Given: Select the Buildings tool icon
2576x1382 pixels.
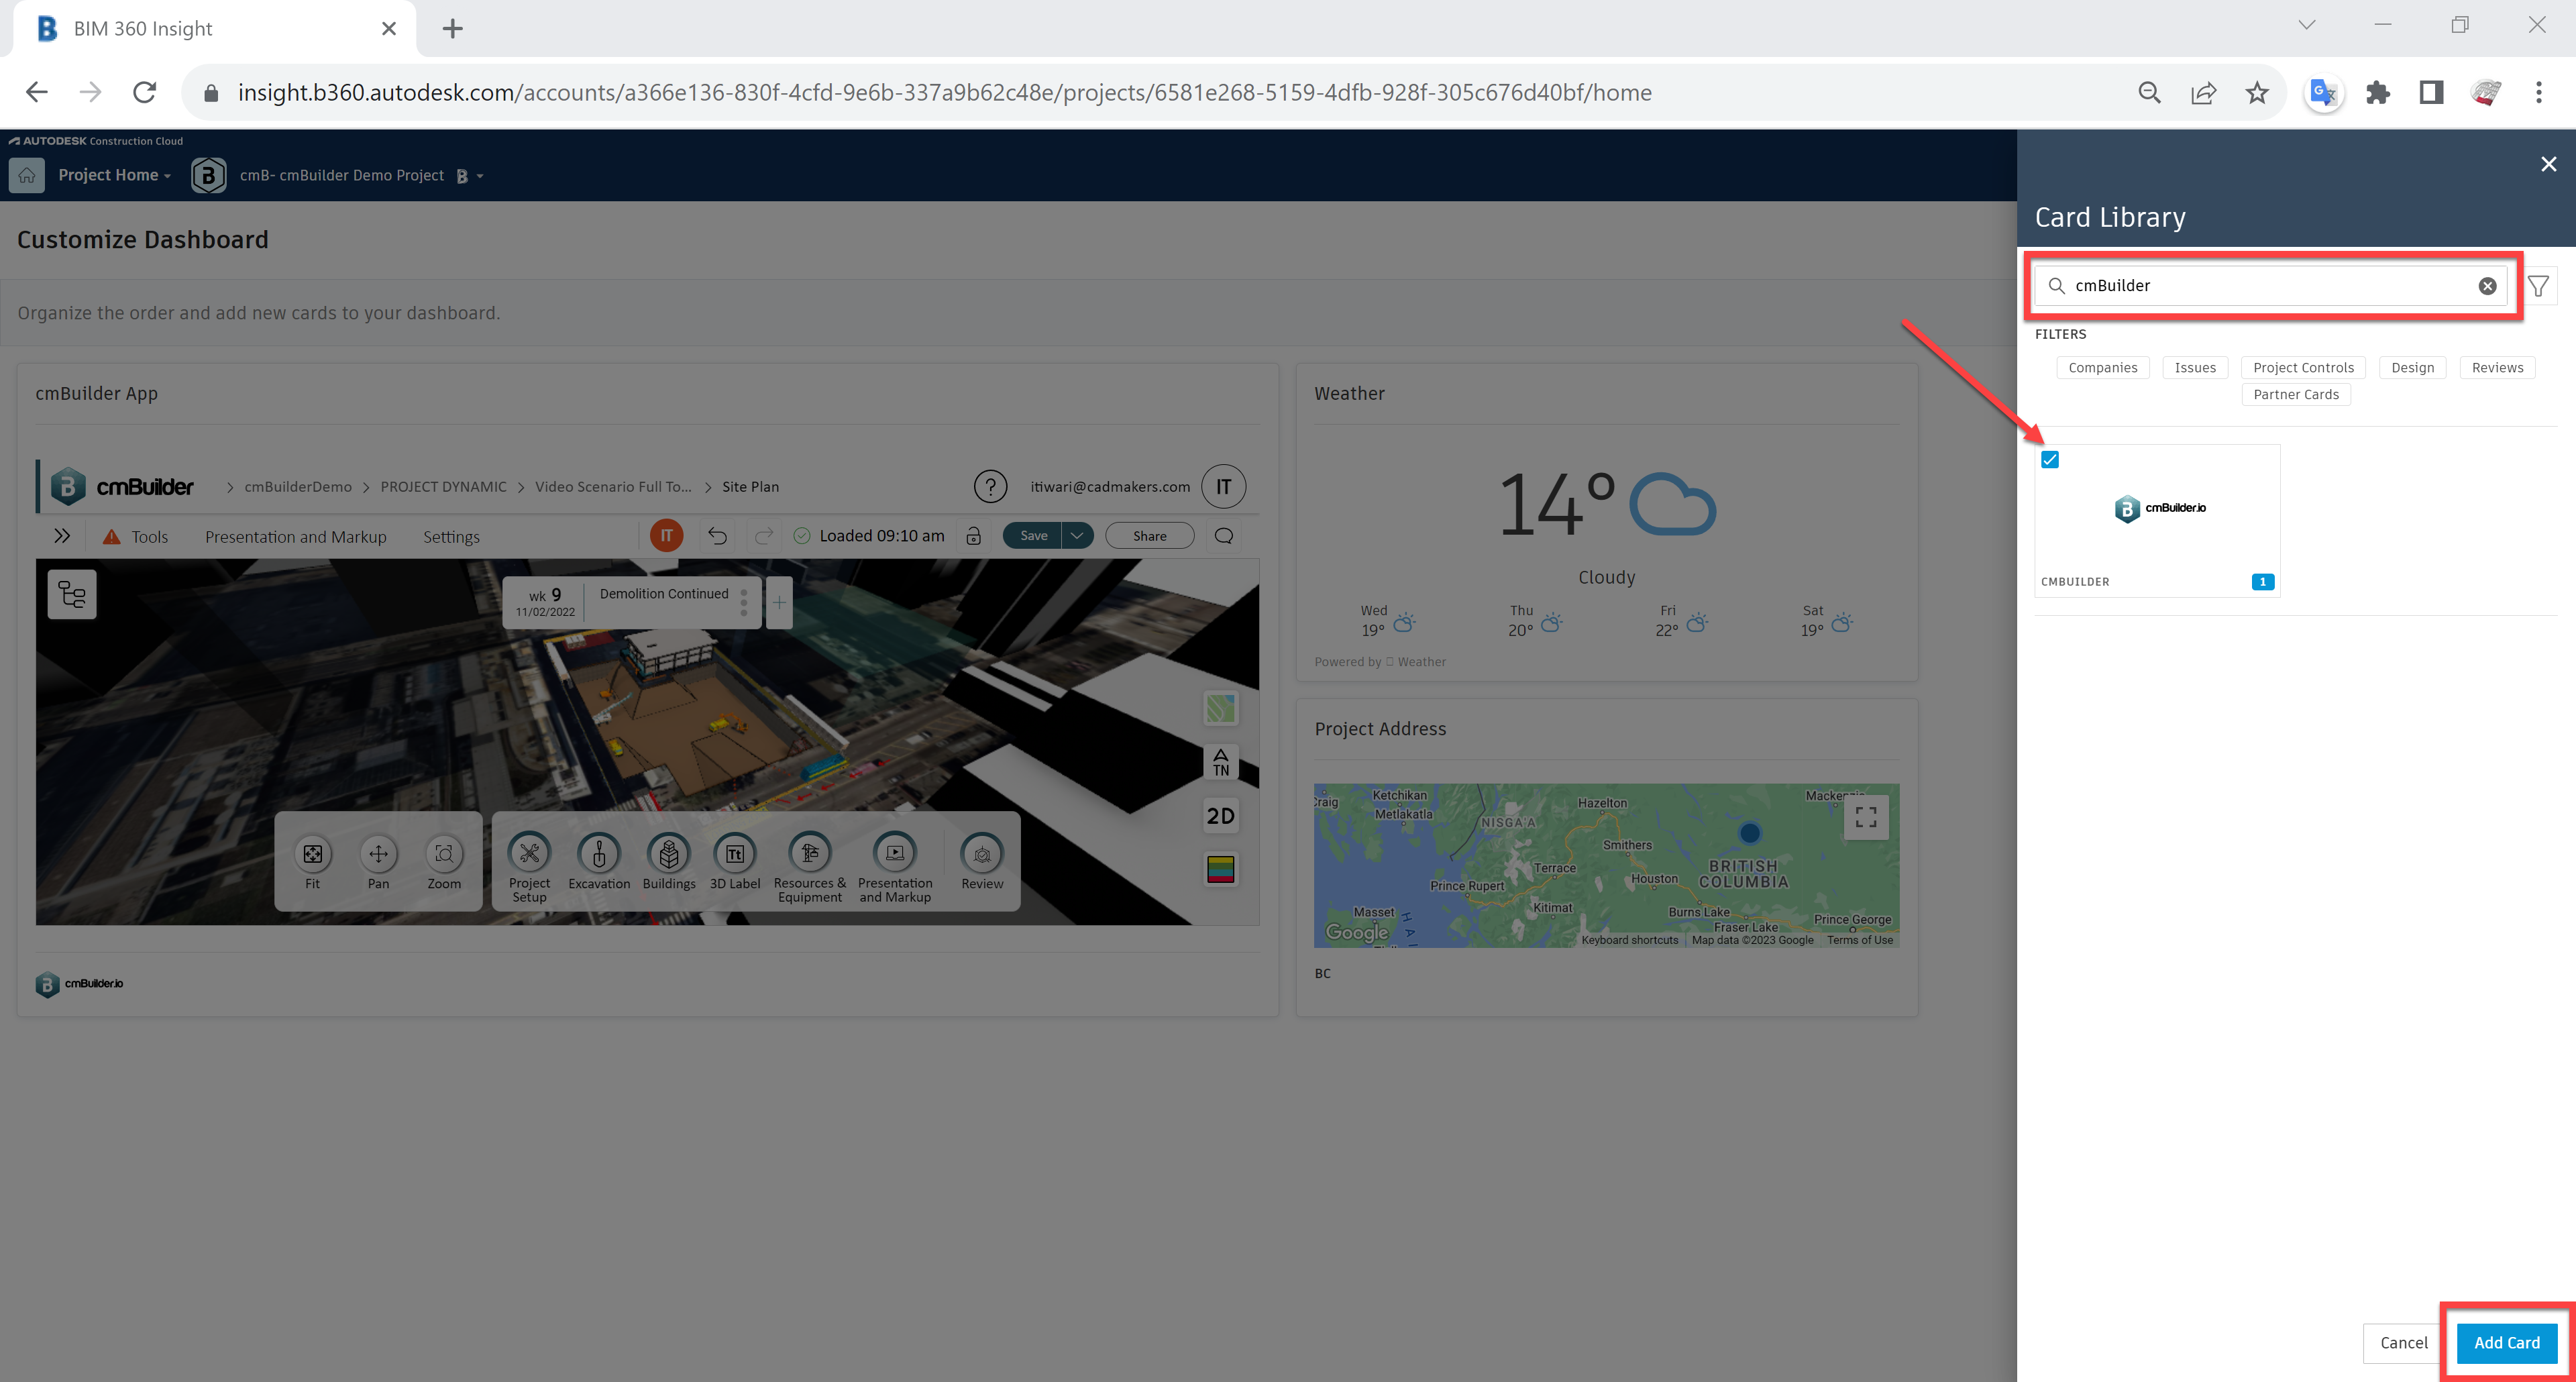Looking at the screenshot, I should point(668,854).
